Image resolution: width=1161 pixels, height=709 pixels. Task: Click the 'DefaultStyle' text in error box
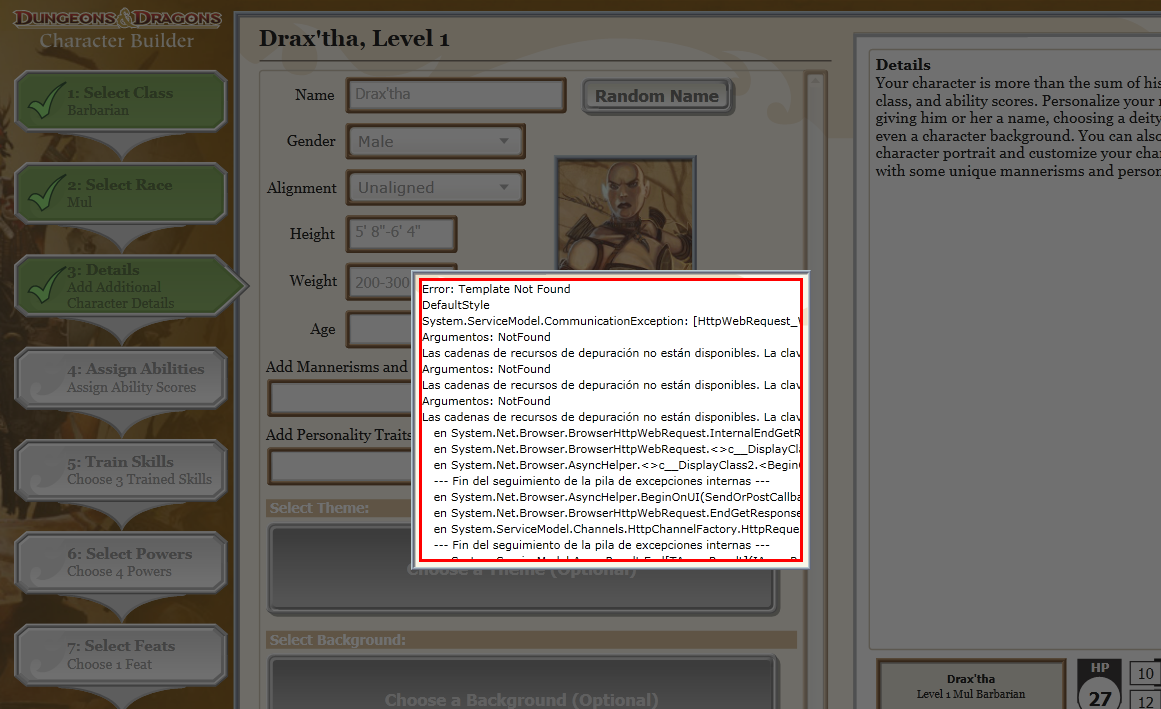pos(455,305)
